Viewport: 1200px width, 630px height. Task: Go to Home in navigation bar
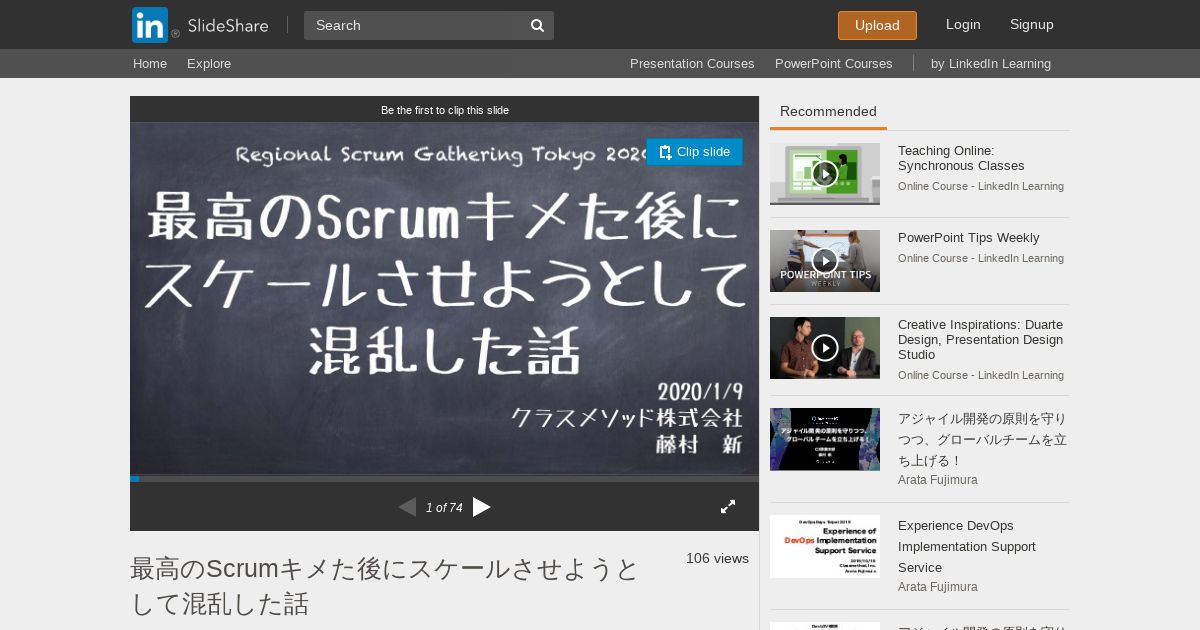click(150, 64)
